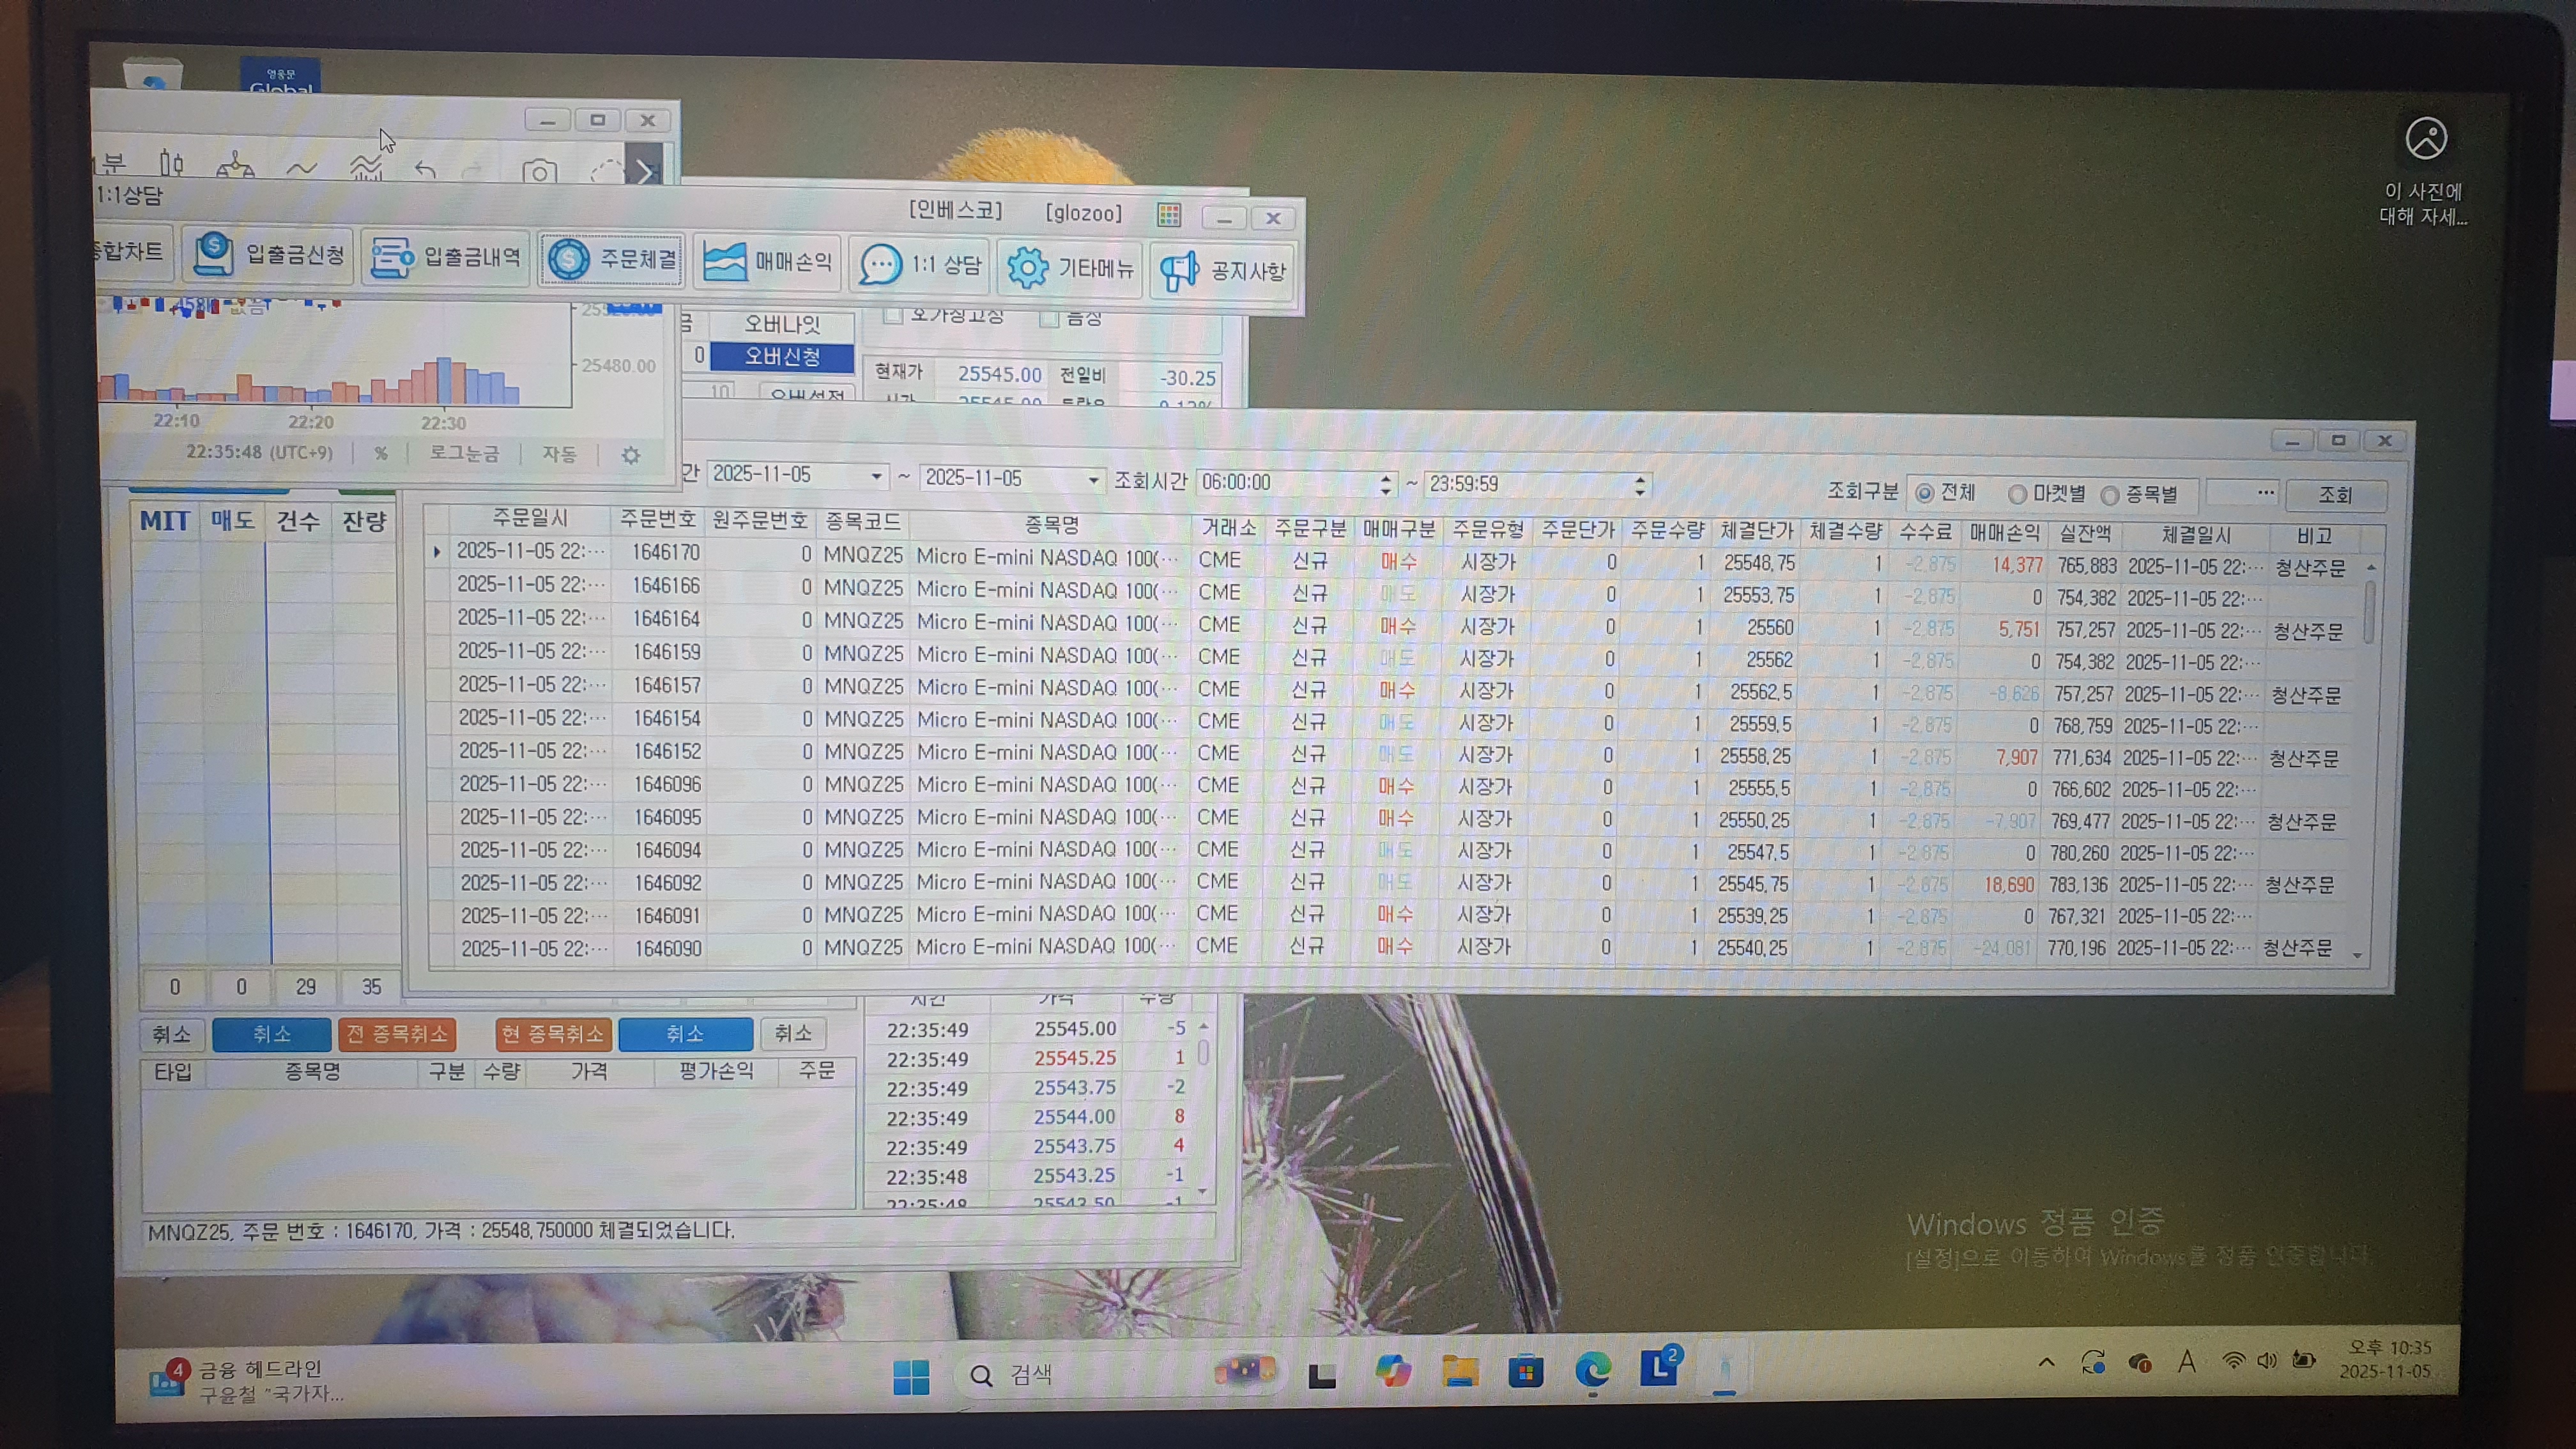Image resolution: width=2576 pixels, height=1449 pixels.
Task: Click the 주문번호 column header
Action: [657, 519]
